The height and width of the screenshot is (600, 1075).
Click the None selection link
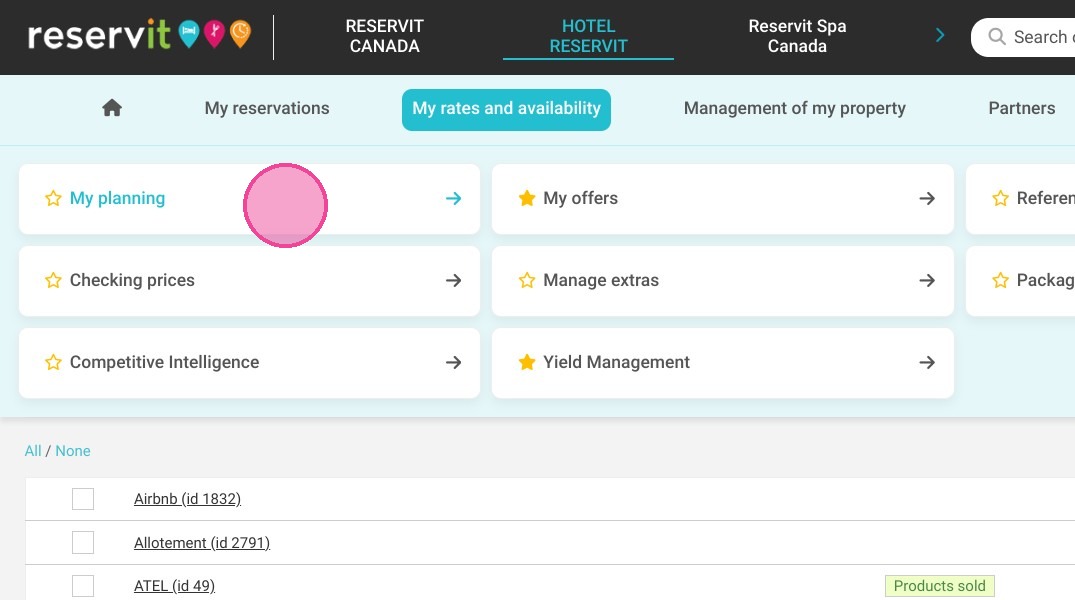[73, 451]
